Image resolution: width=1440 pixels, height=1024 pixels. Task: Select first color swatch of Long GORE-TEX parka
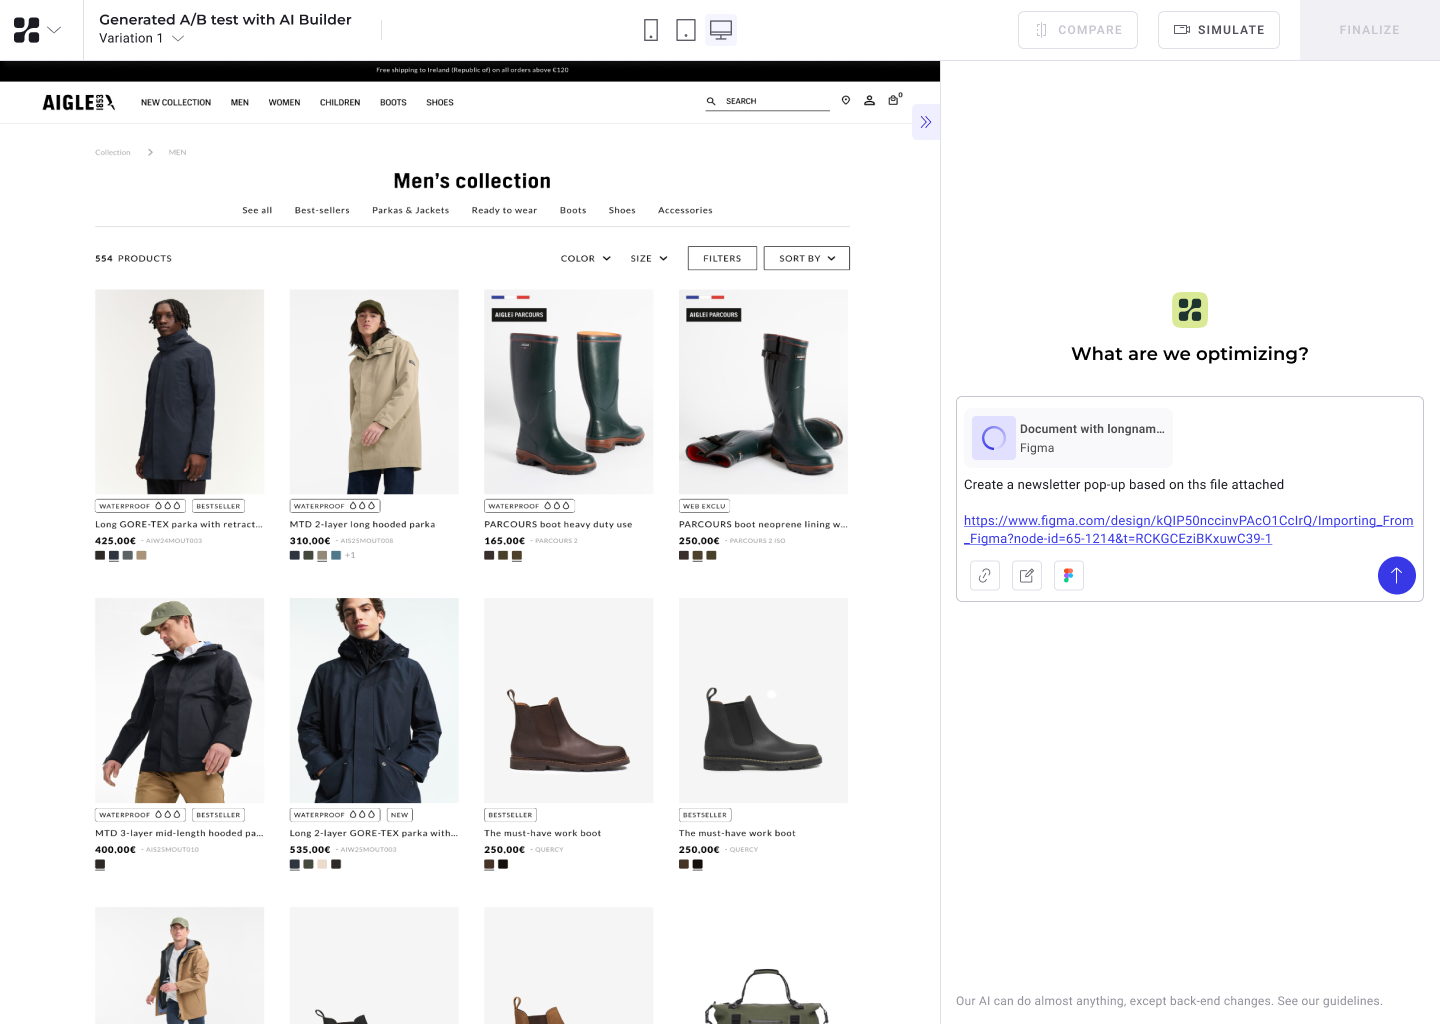point(100,555)
